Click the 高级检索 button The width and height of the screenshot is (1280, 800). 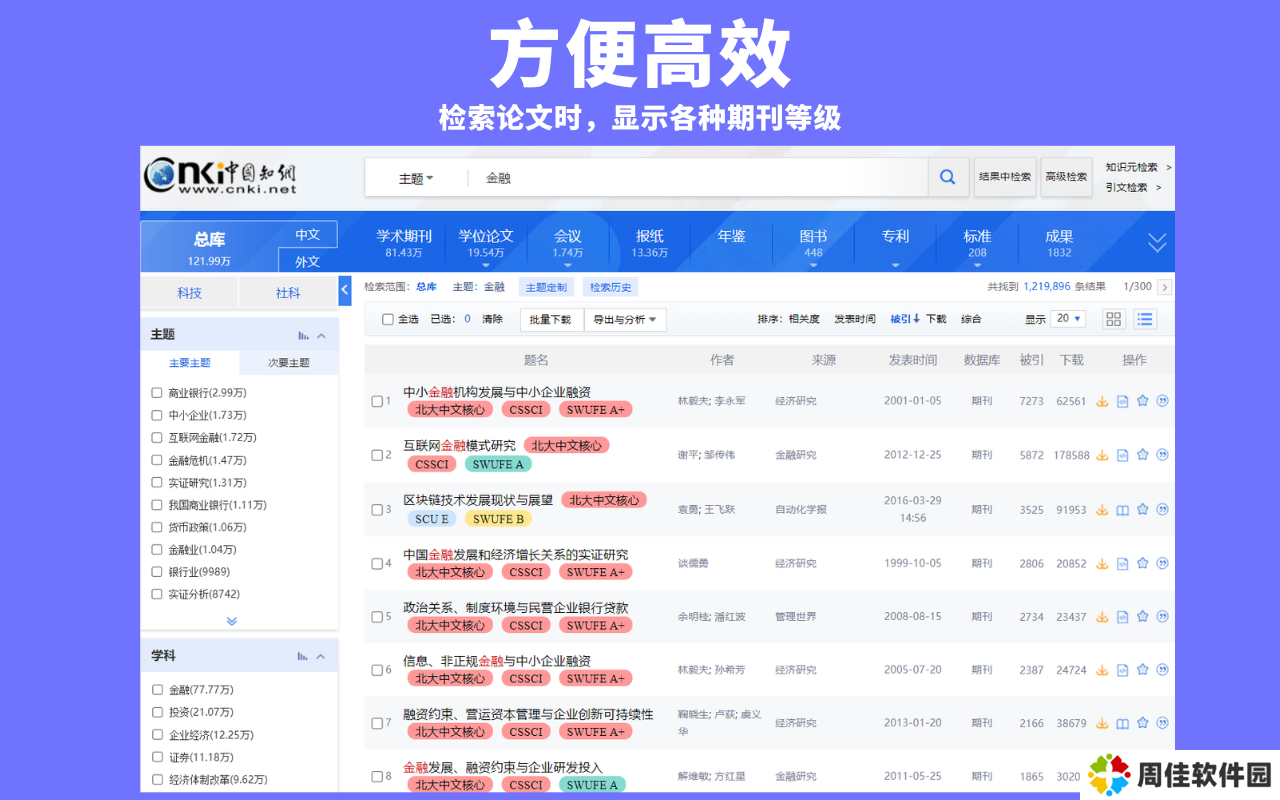pyautogui.click(x=1066, y=177)
